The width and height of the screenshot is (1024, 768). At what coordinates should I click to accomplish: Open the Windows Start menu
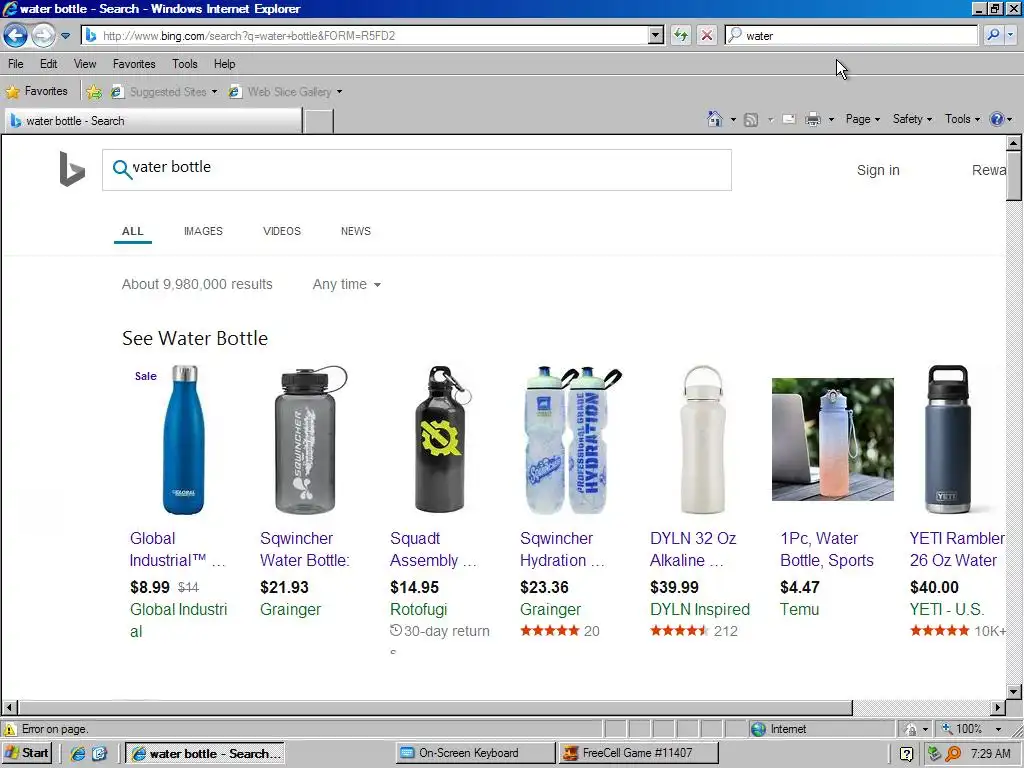tap(27, 753)
